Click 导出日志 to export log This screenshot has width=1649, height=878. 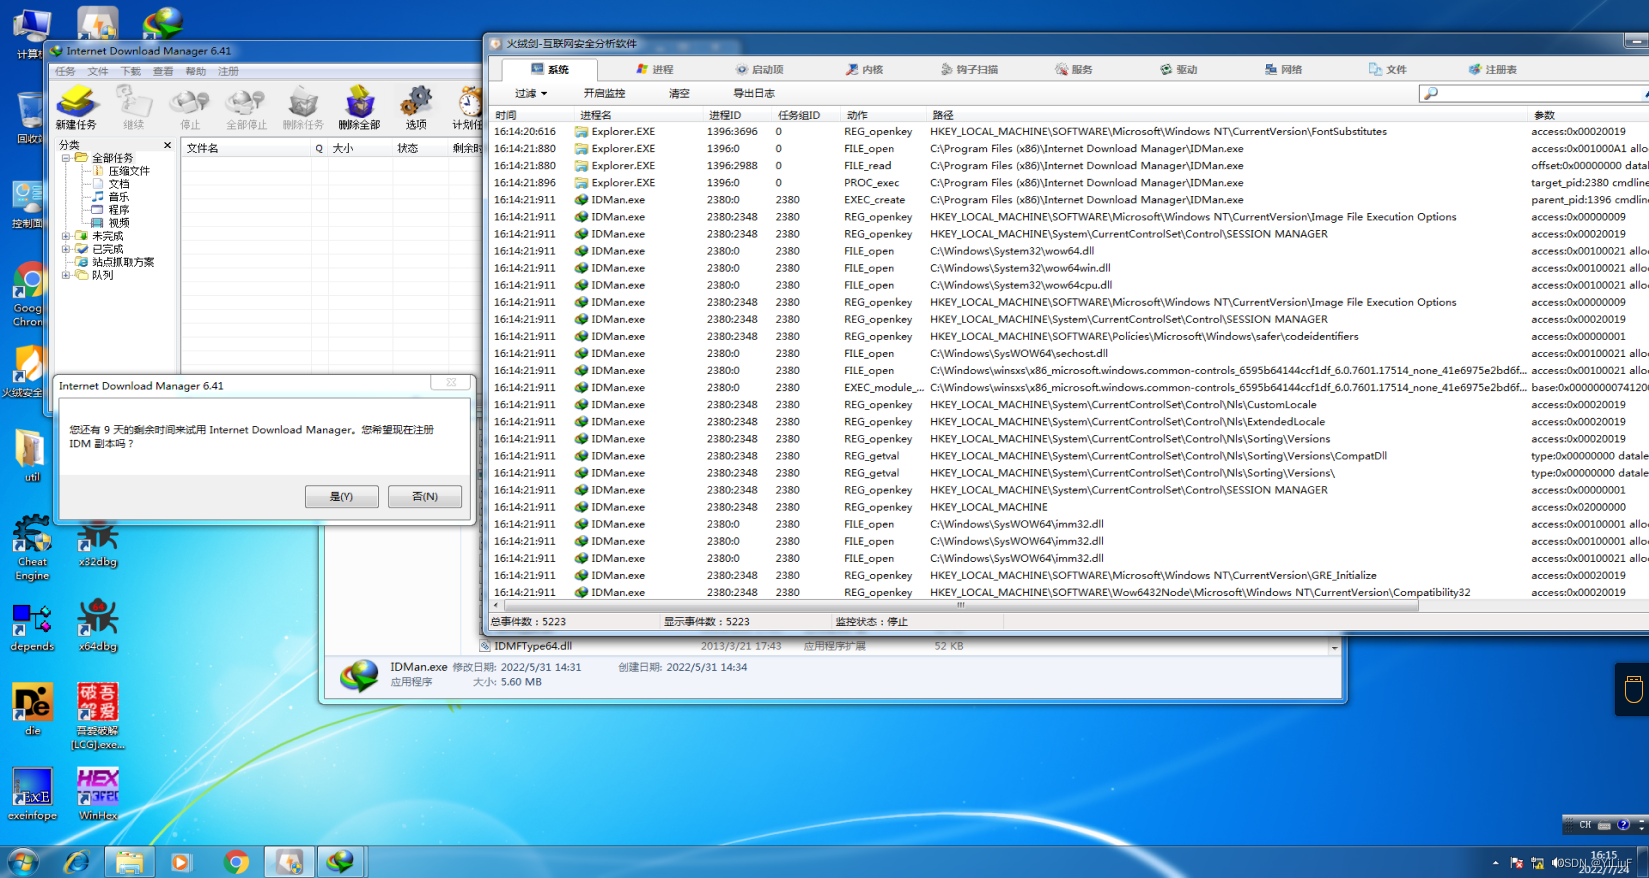coord(754,93)
